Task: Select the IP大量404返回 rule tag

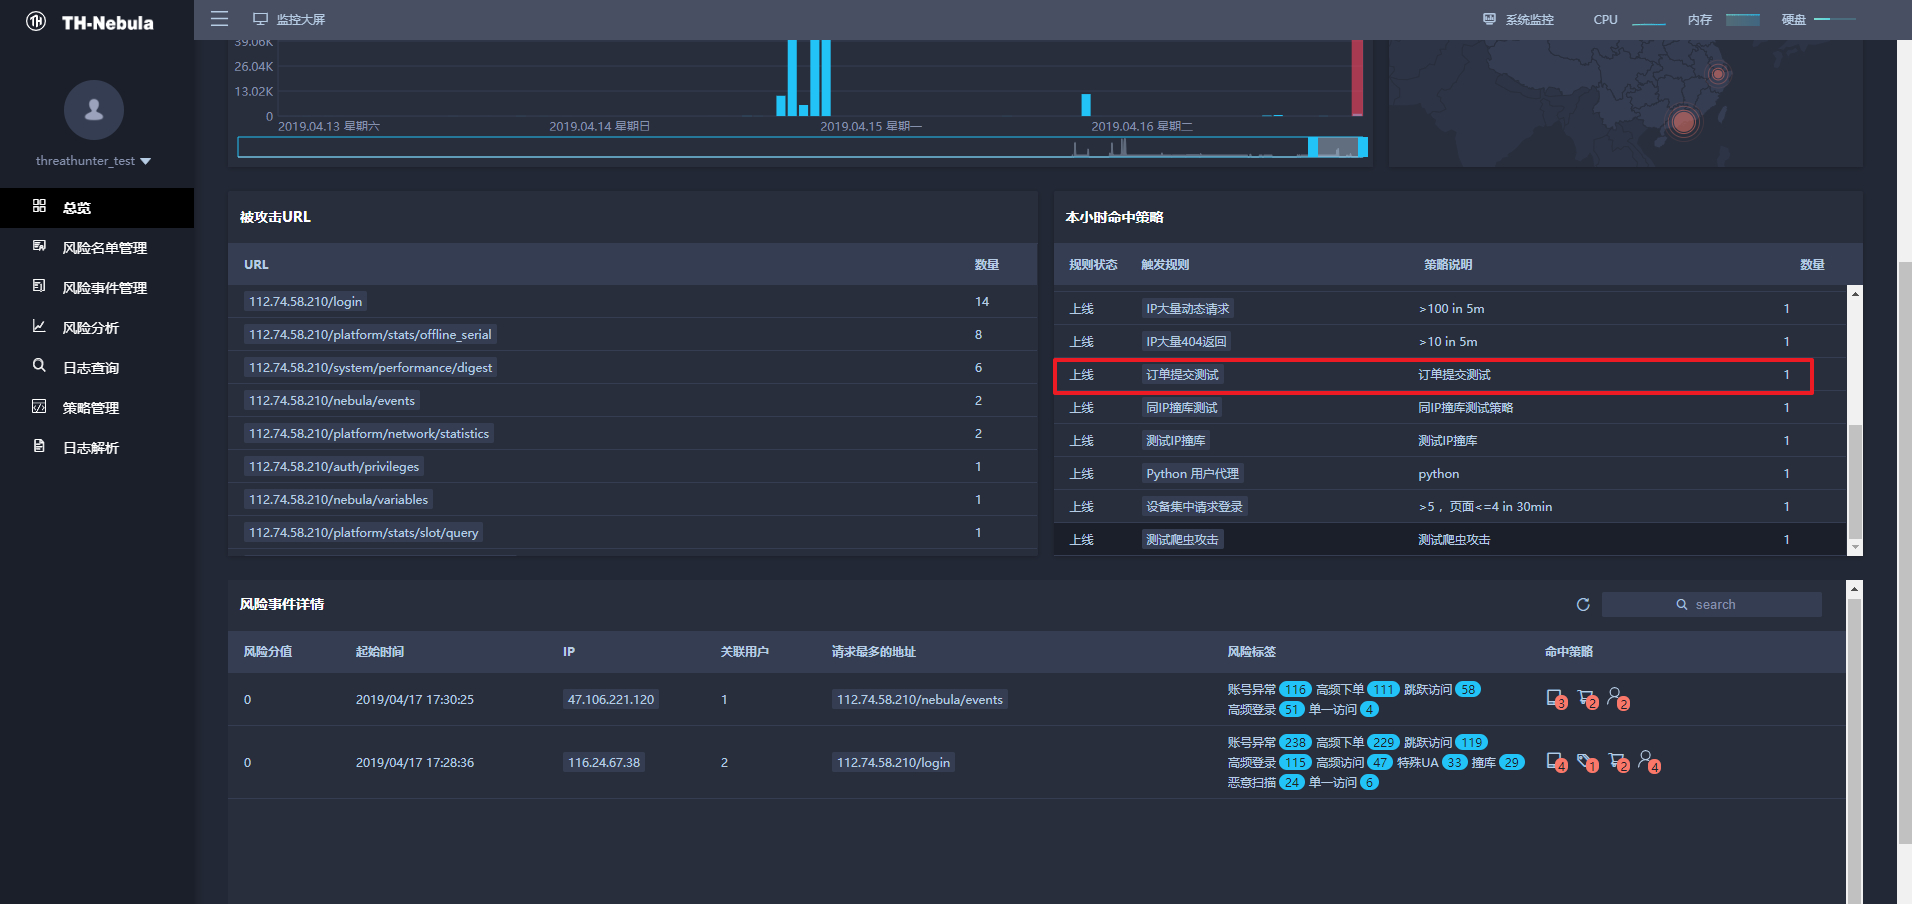Action: point(1186,341)
